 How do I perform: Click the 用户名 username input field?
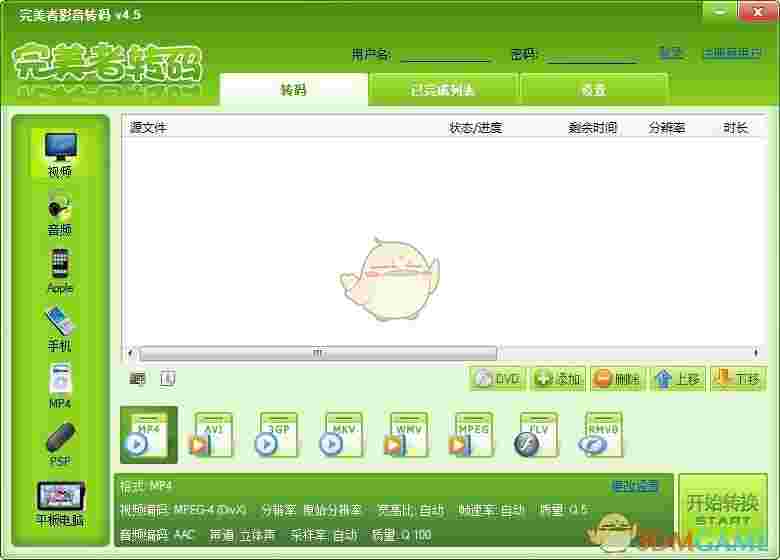pyautogui.click(x=446, y=54)
